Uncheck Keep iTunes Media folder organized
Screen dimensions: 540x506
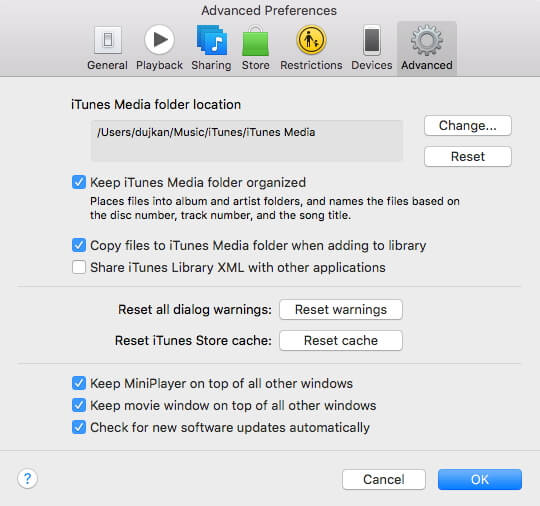click(x=79, y=182)
